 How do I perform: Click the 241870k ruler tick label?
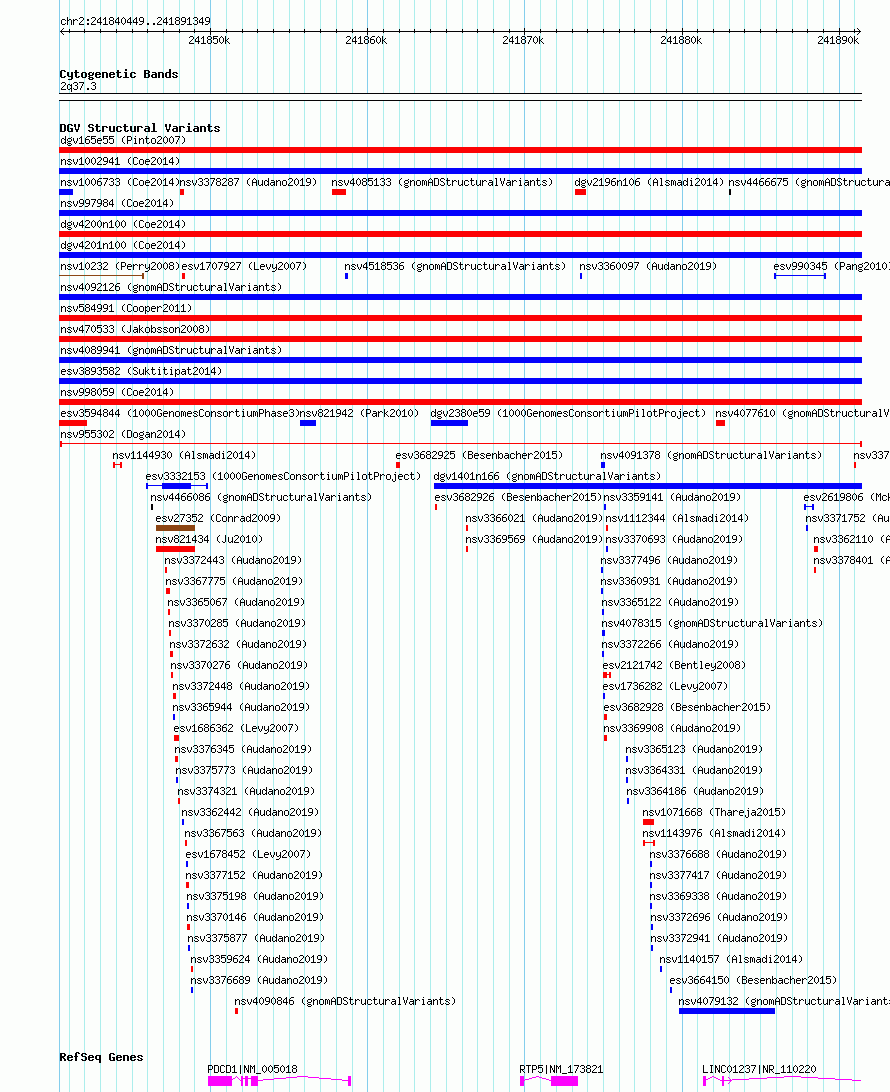point(523,40)
